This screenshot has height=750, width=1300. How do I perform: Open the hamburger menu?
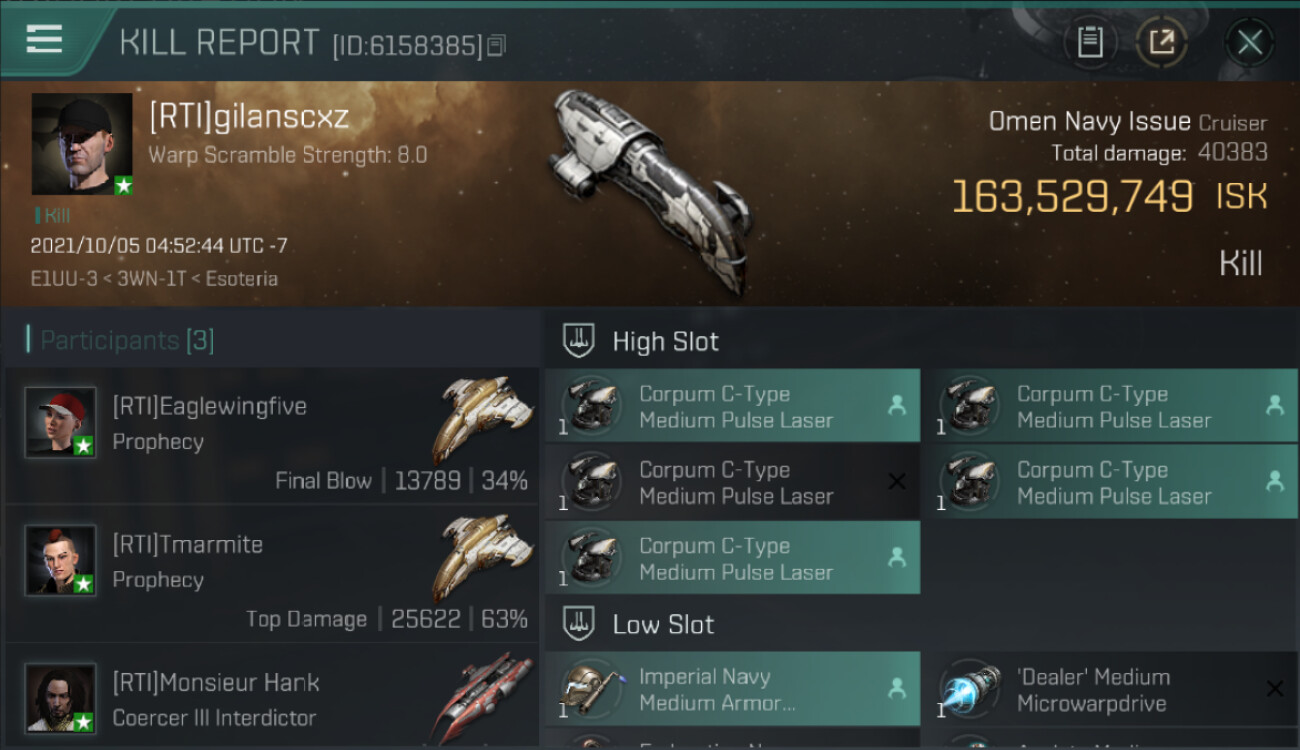click(44, 40)
